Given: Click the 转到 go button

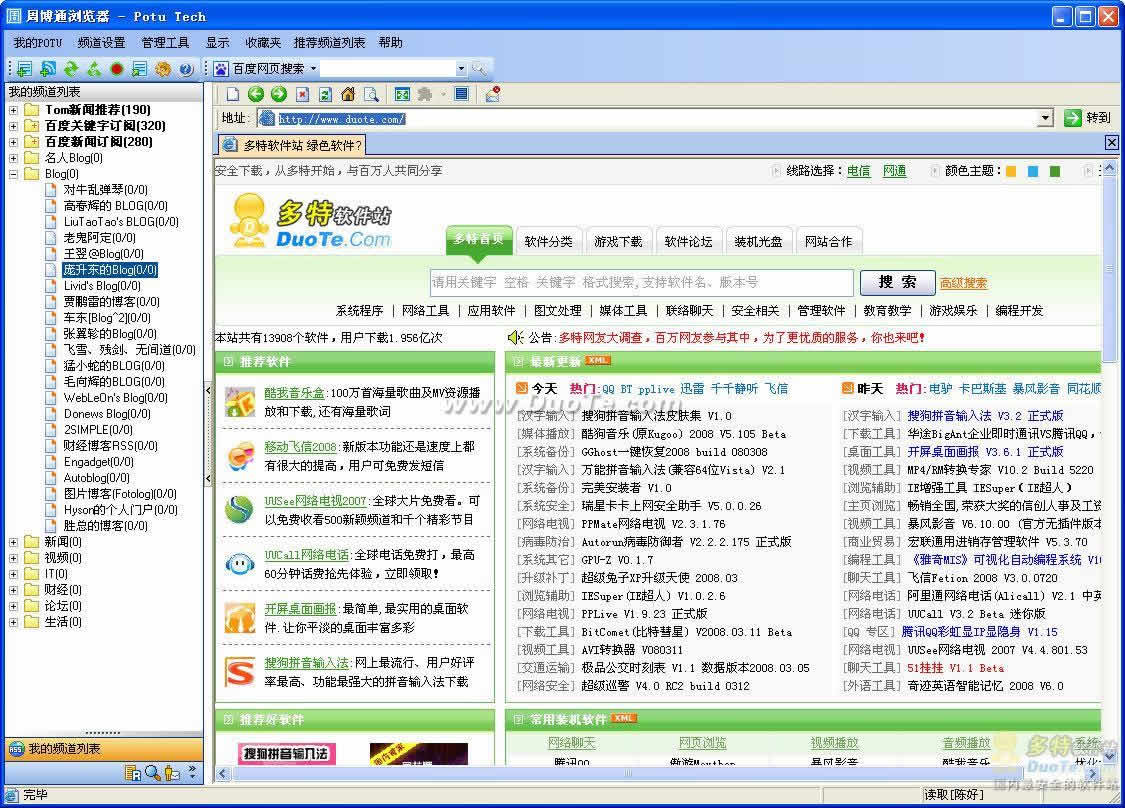Looking at the screenshot, I should click(1088, 118).
